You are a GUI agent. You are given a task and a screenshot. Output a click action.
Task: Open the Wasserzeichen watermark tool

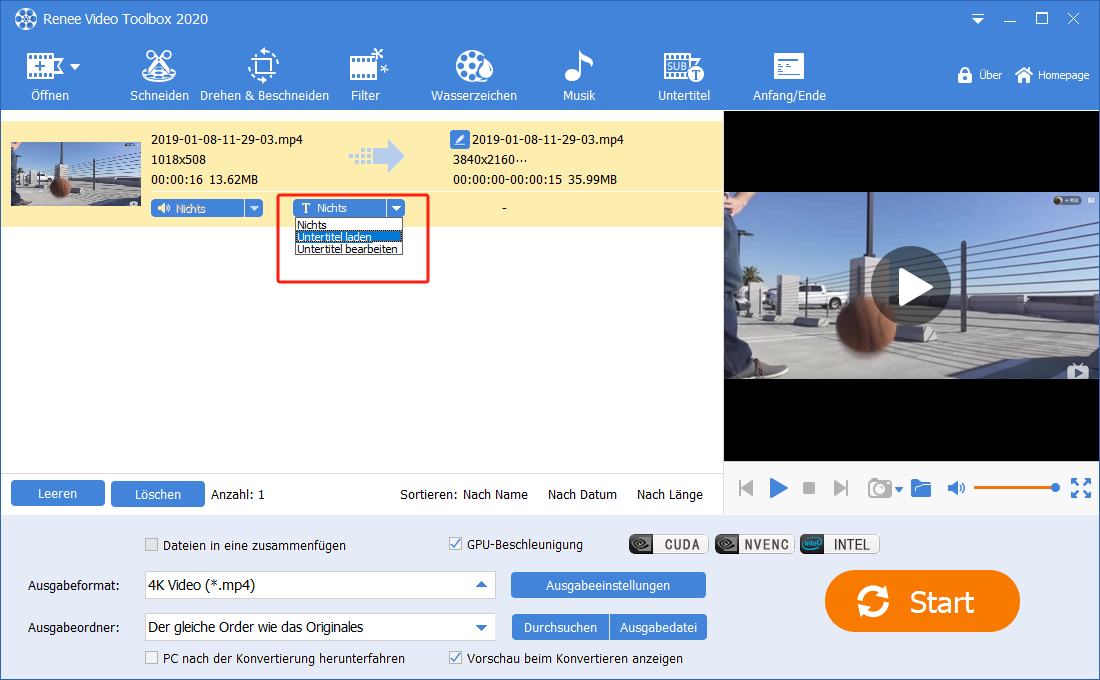[x=474, y=76]
